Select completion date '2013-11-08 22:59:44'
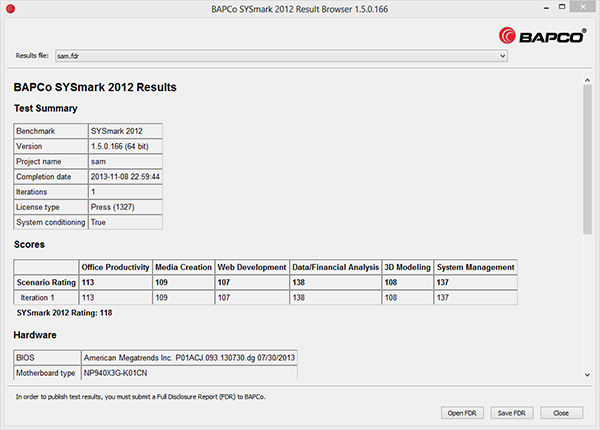 coord(126,177)
